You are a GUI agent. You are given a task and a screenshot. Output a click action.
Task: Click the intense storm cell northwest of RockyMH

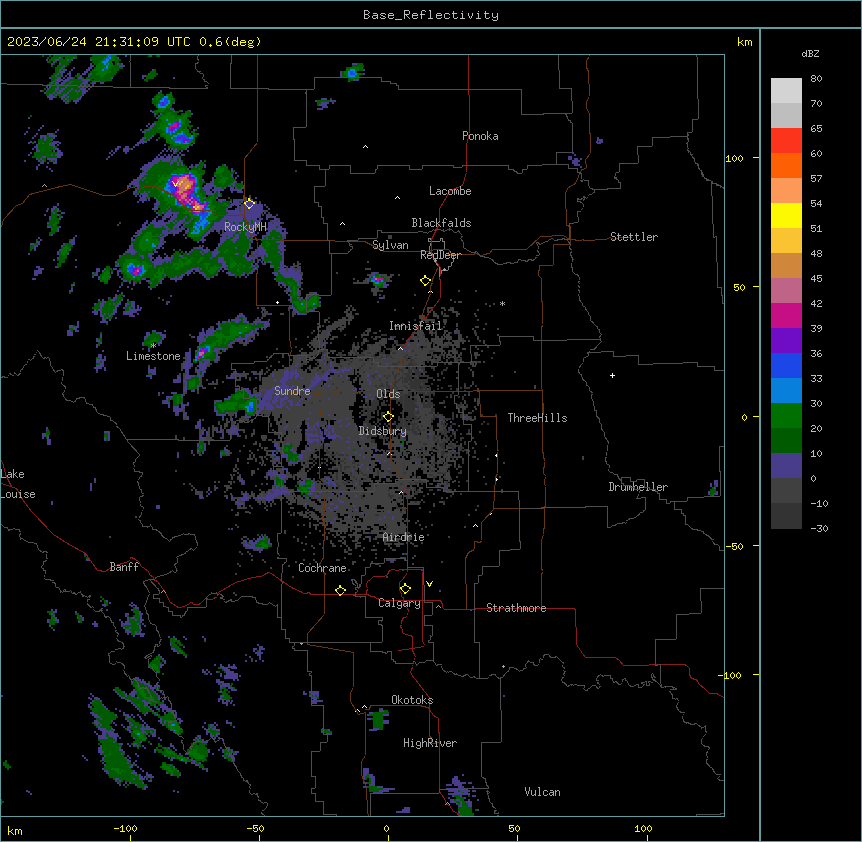click(185, 192)
